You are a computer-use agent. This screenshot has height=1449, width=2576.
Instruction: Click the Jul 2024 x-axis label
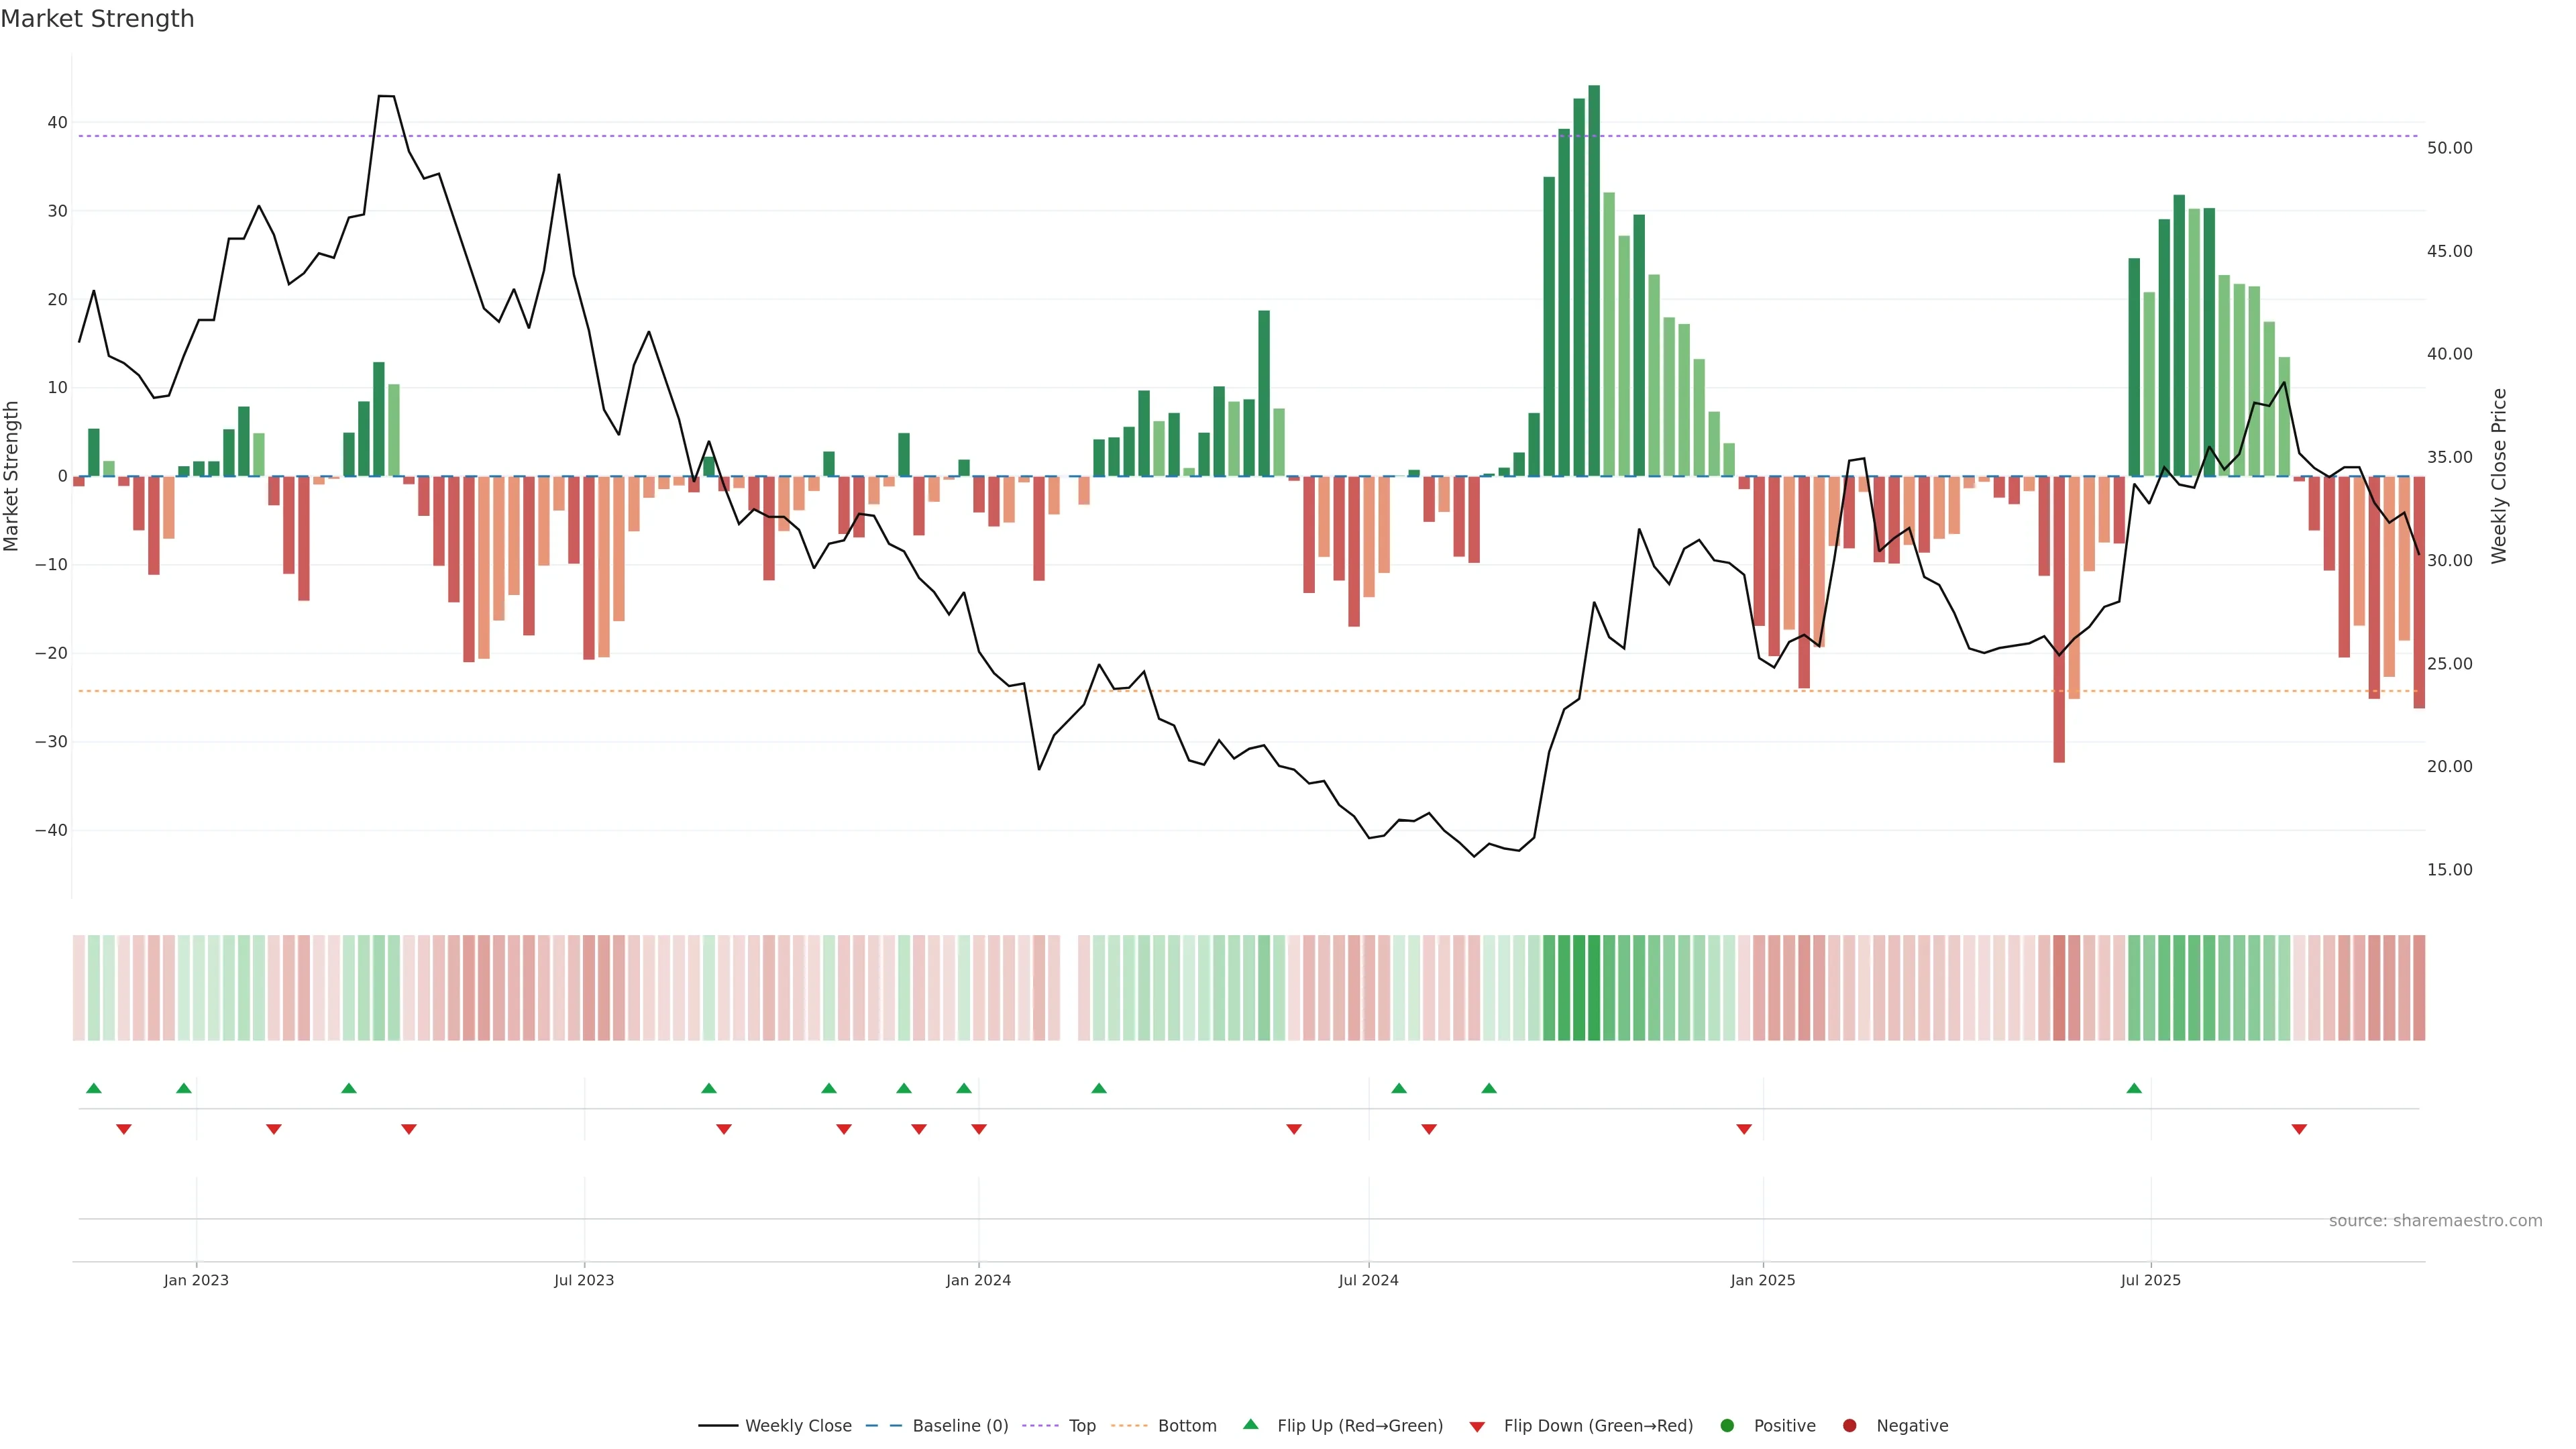point(1368,1280)
